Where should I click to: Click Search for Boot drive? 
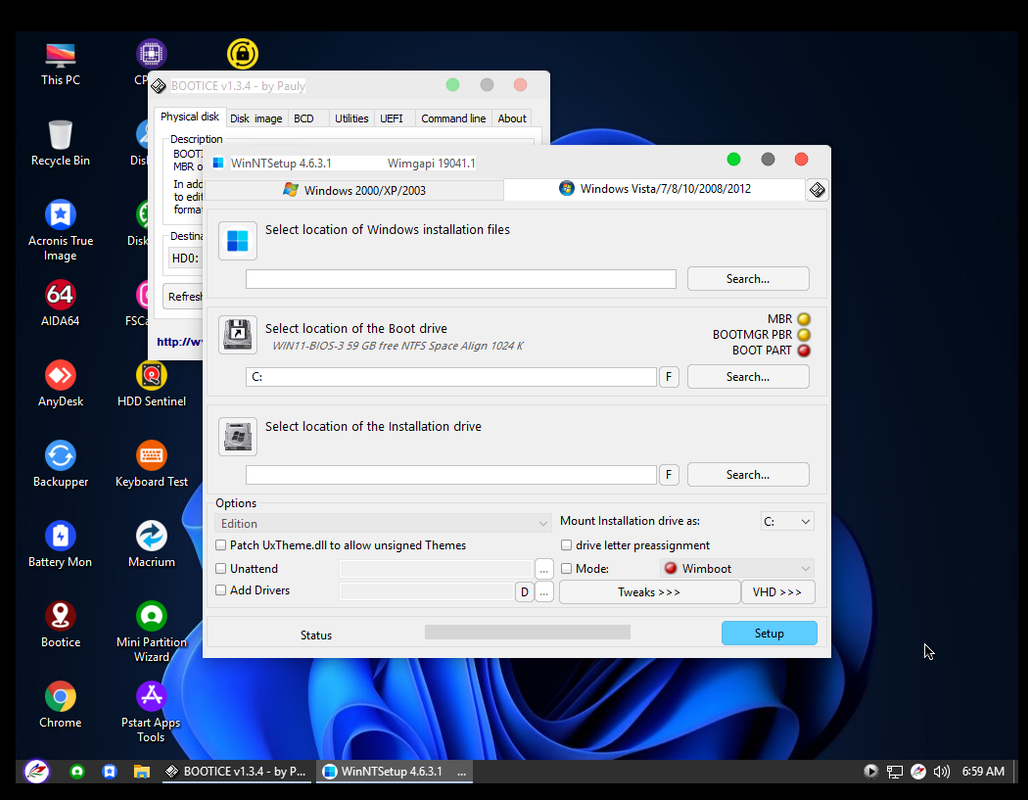pos(748,376)
